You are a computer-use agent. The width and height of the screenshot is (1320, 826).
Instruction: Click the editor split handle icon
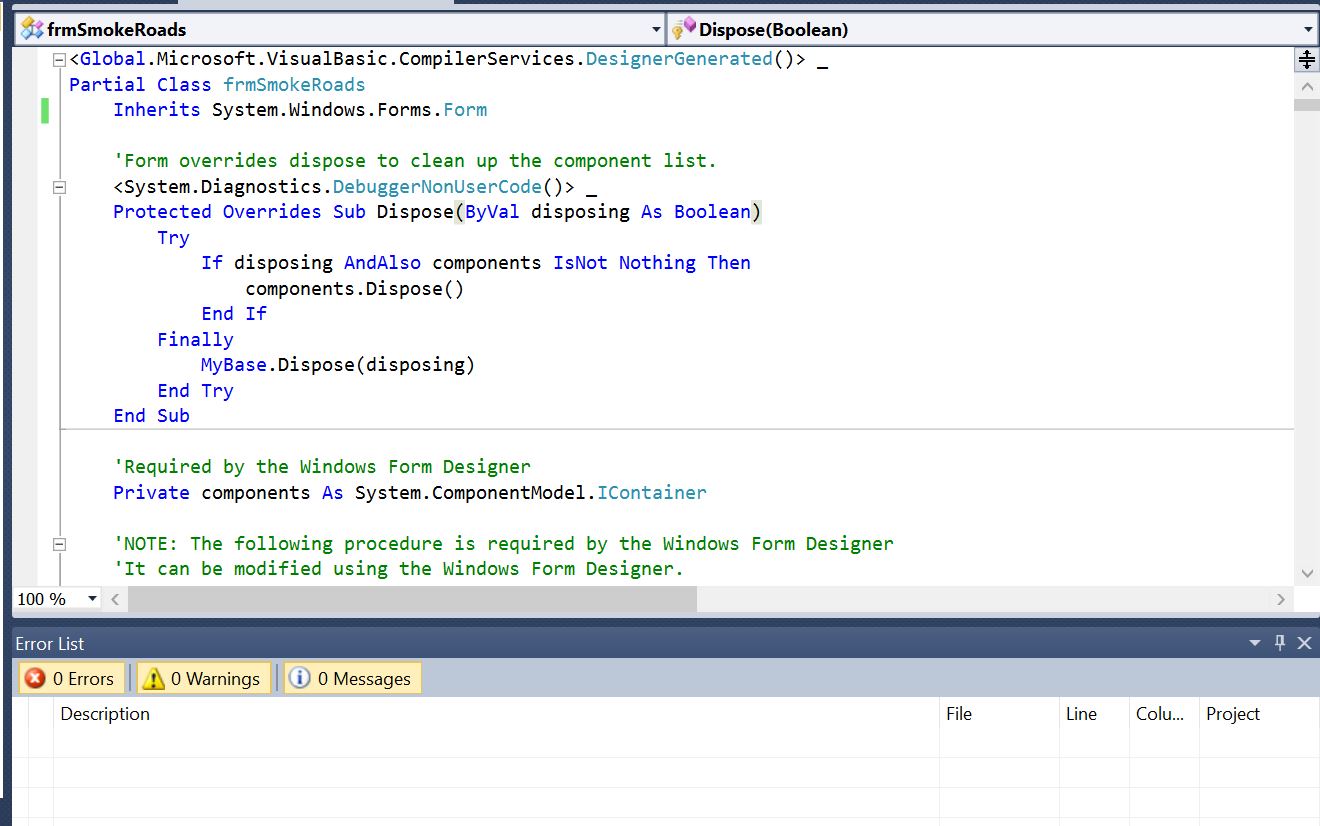point(1306,59)
